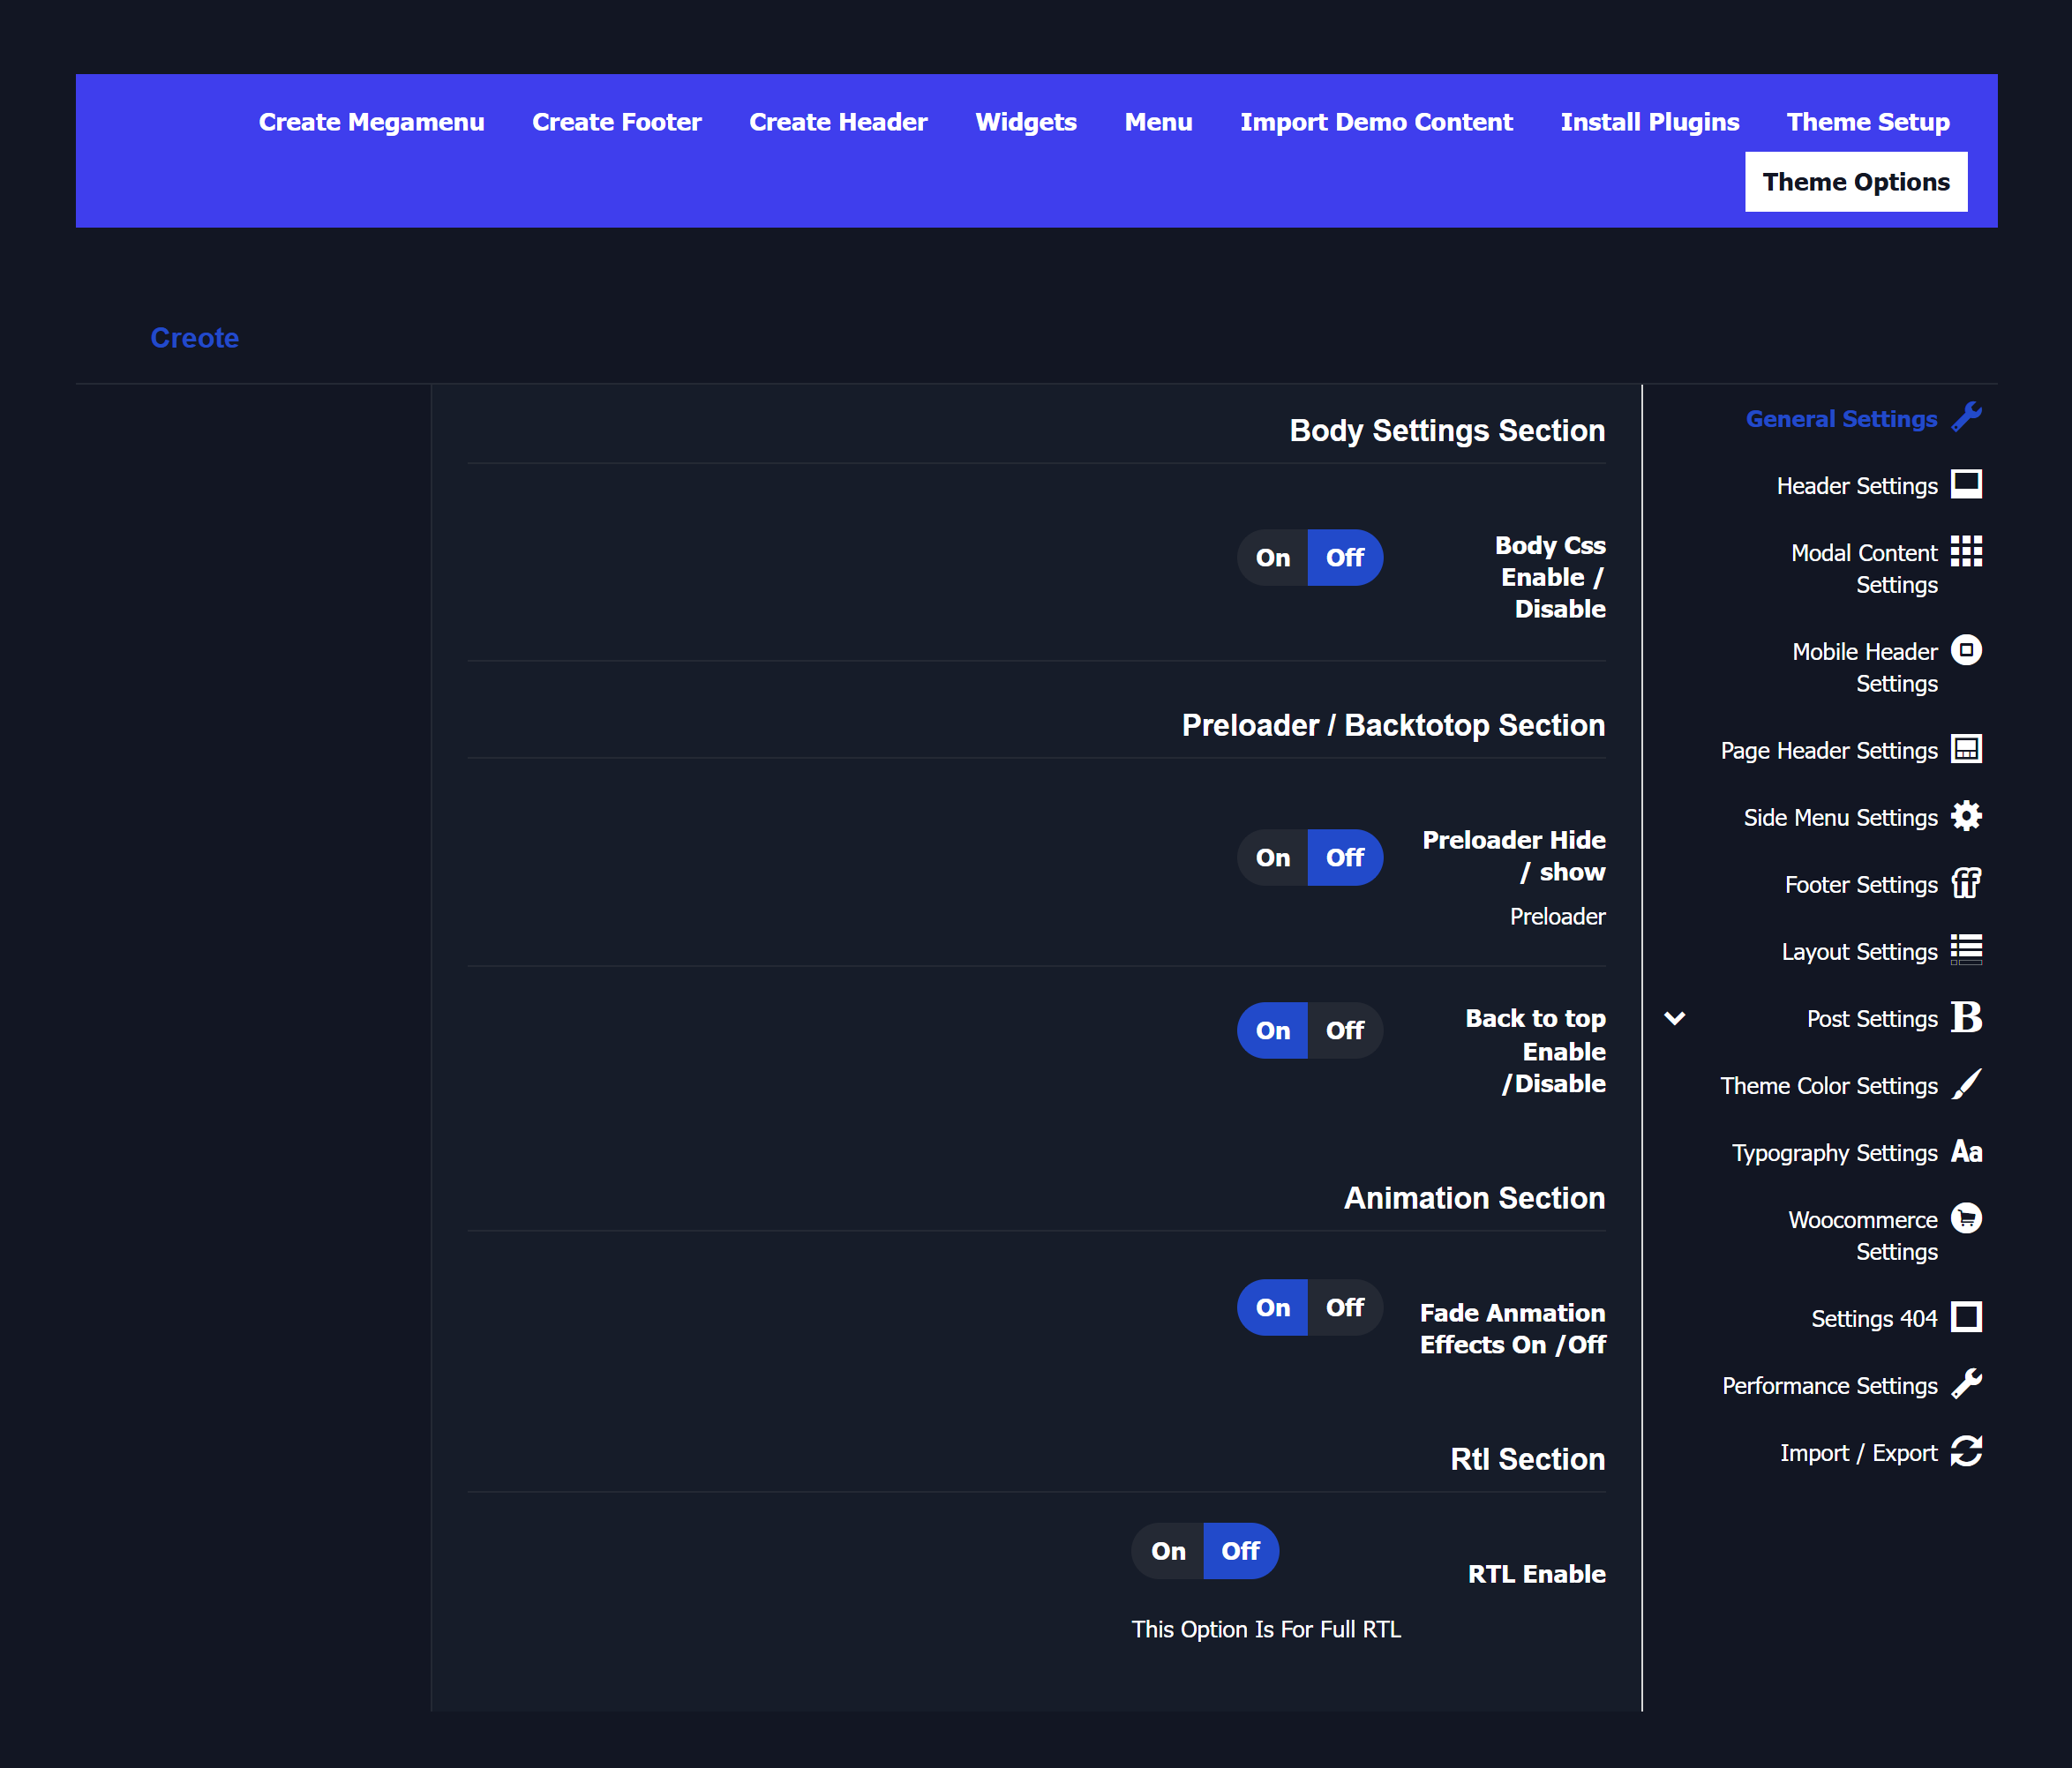Open Header Settings monitor icon
The height and width of the screenshot is (1768, 2072).
pos(1966,484)
